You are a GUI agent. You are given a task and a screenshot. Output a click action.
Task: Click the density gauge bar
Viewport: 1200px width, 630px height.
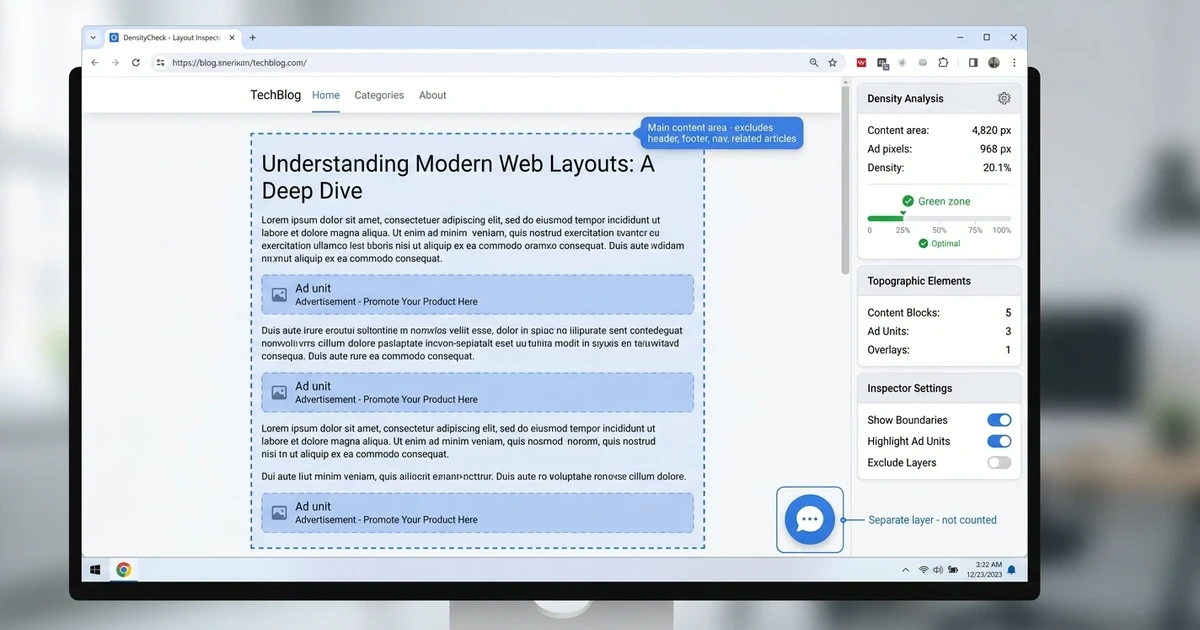tap(939, 218)
